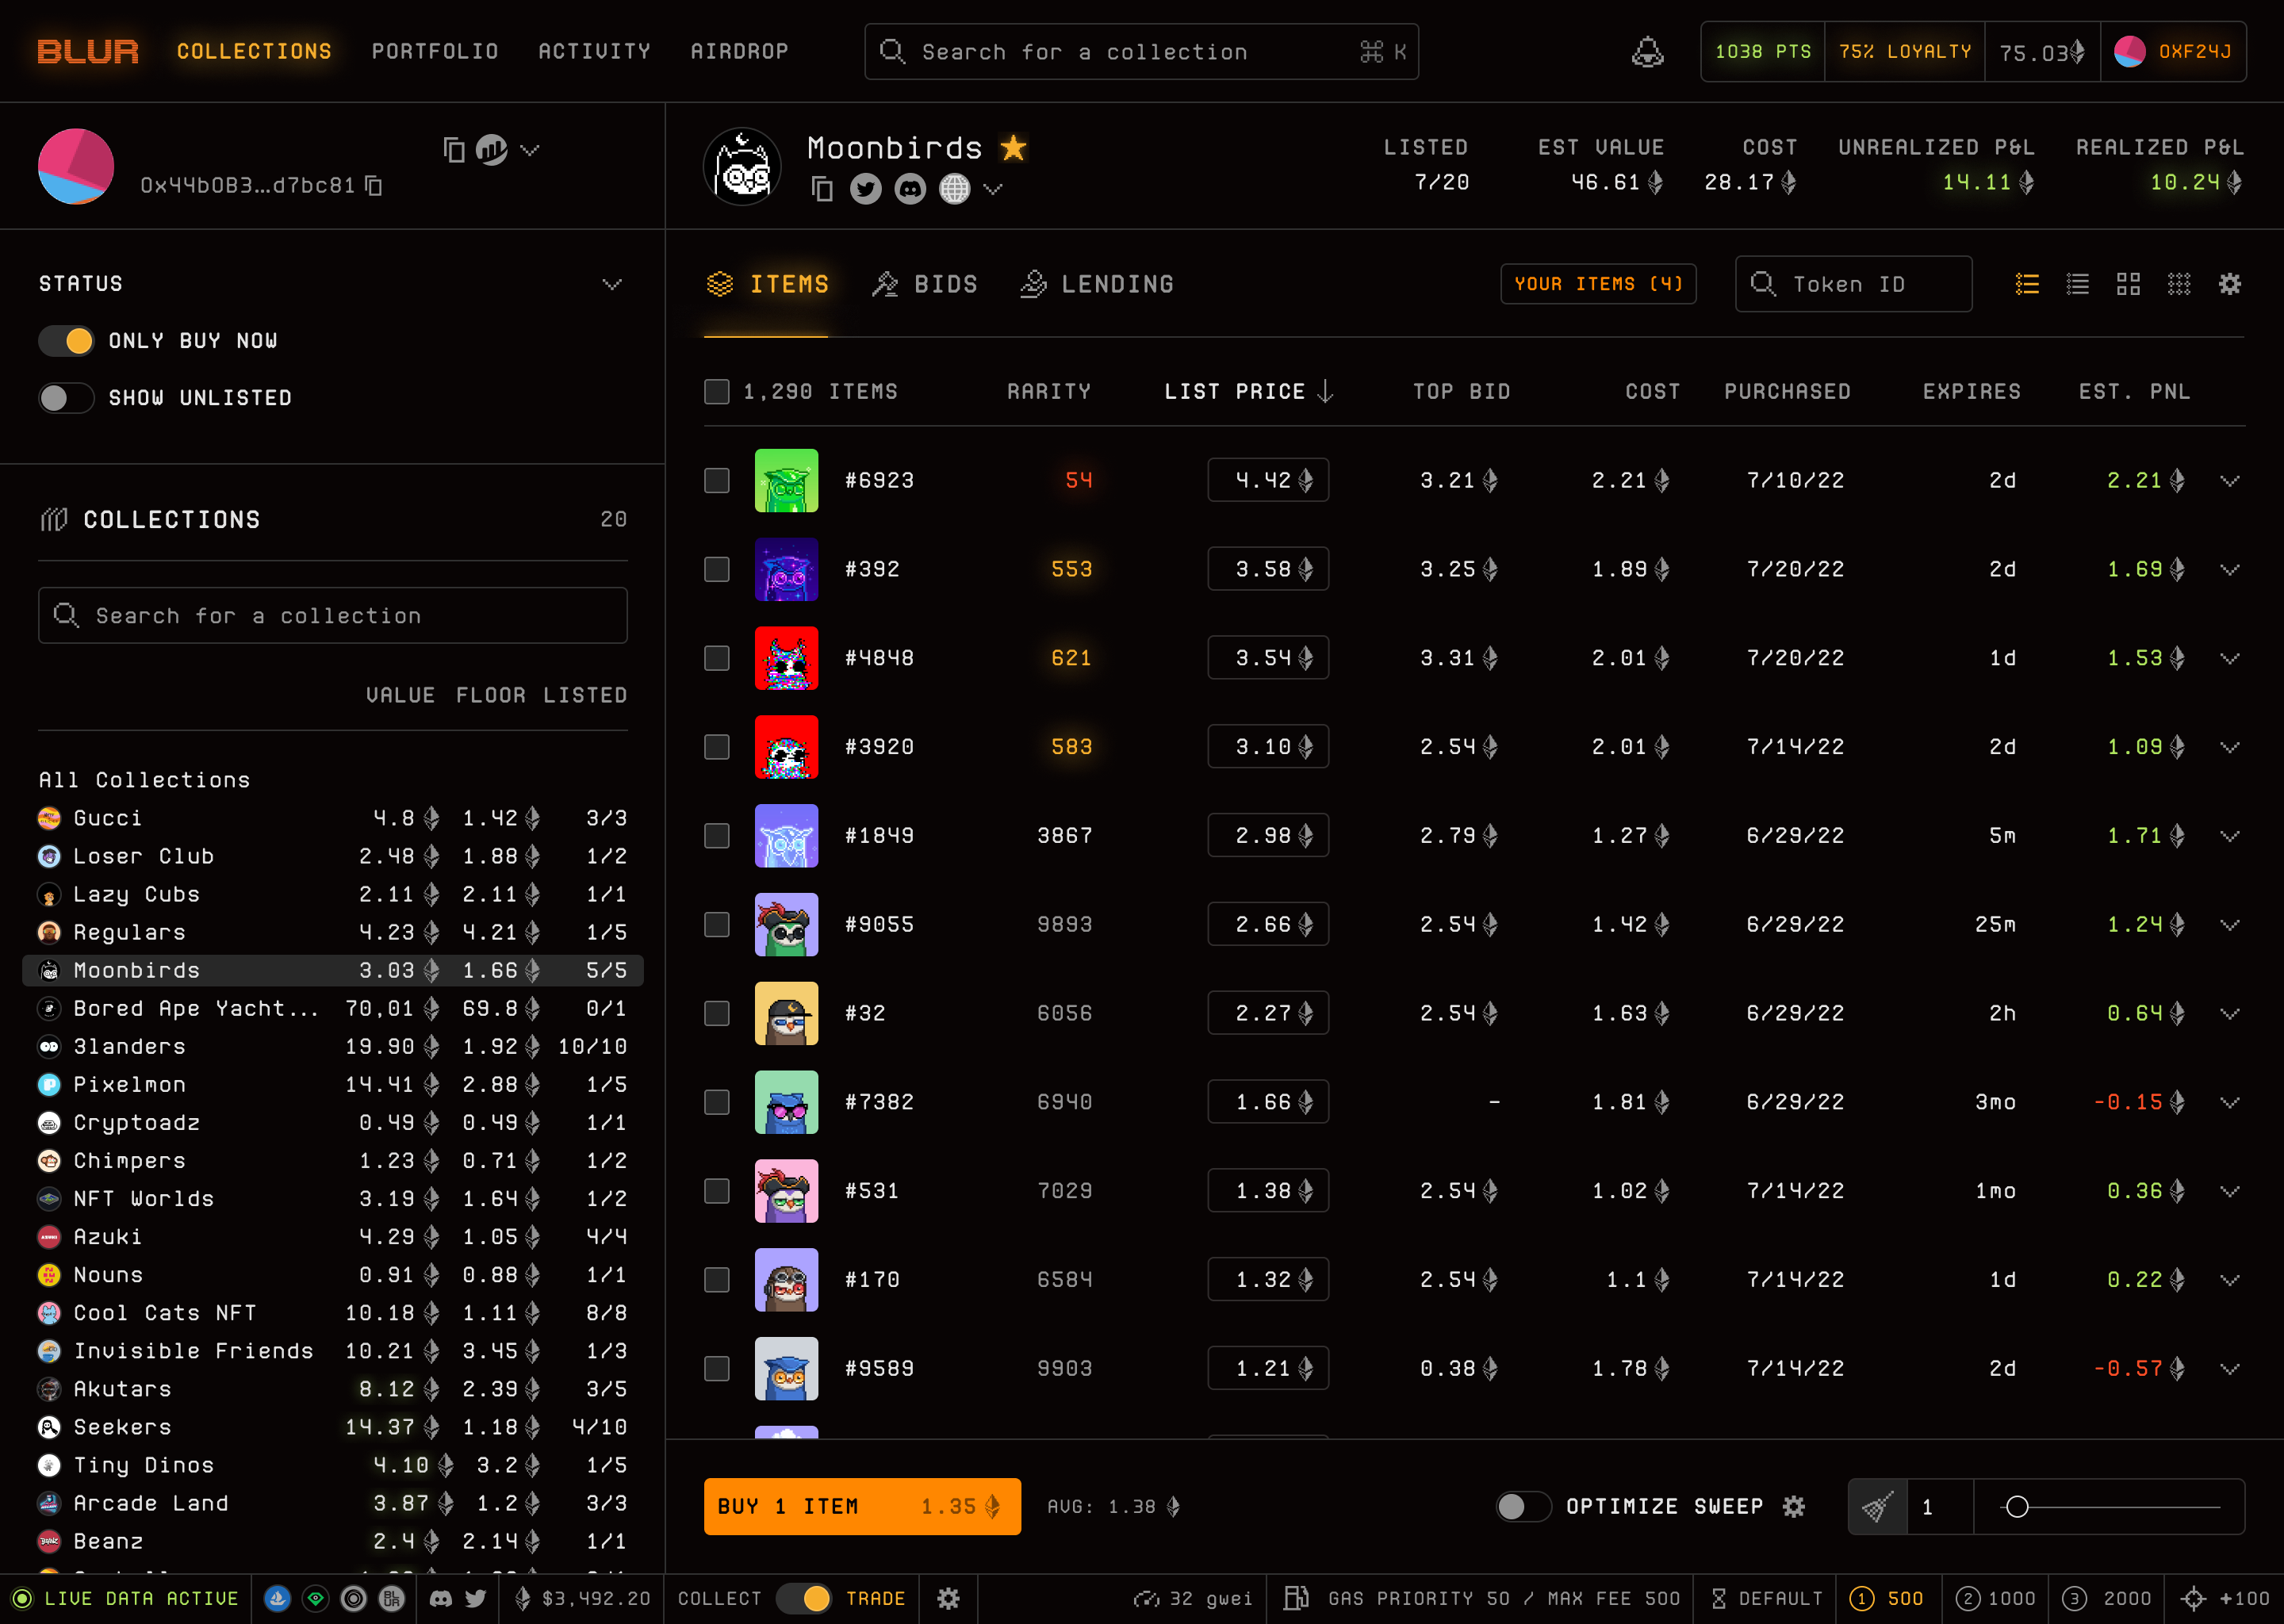Enable the Optimize Sweep toggle
This screenshot has width=2284, height=1624.
[1523, 1507]
